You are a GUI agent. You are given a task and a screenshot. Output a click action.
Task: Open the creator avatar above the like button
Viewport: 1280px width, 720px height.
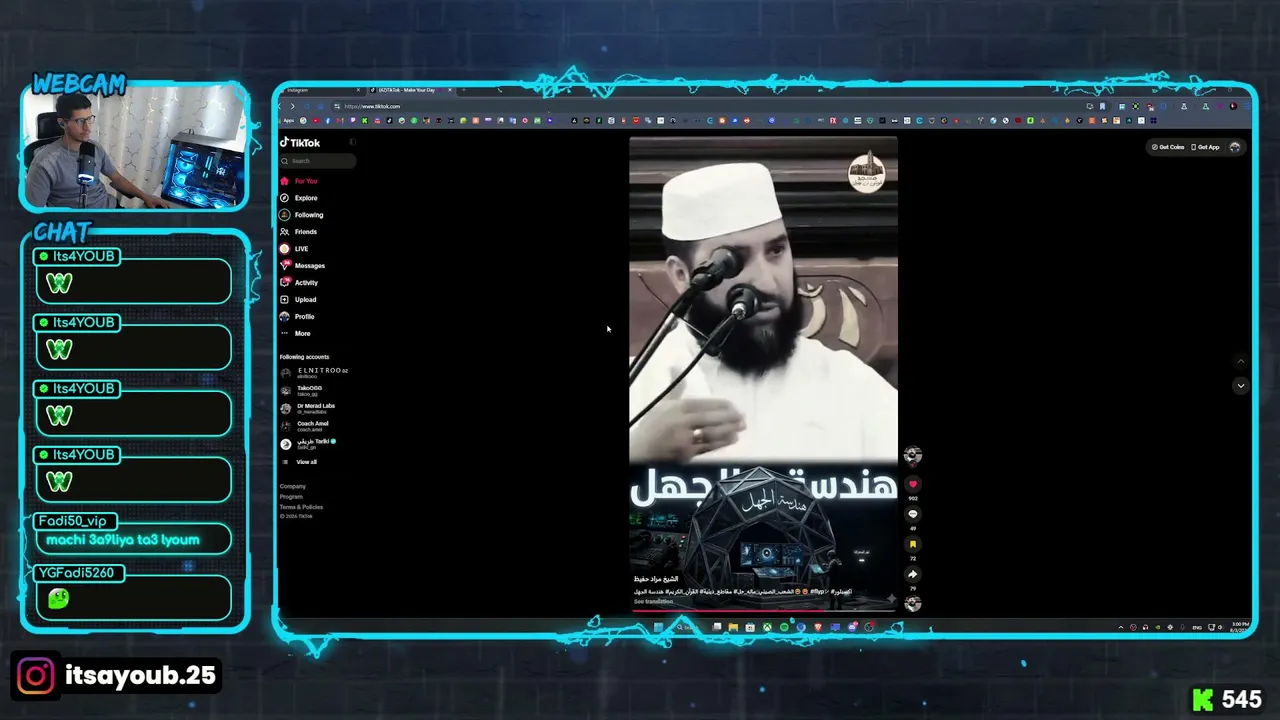click(x=912, y=455)
